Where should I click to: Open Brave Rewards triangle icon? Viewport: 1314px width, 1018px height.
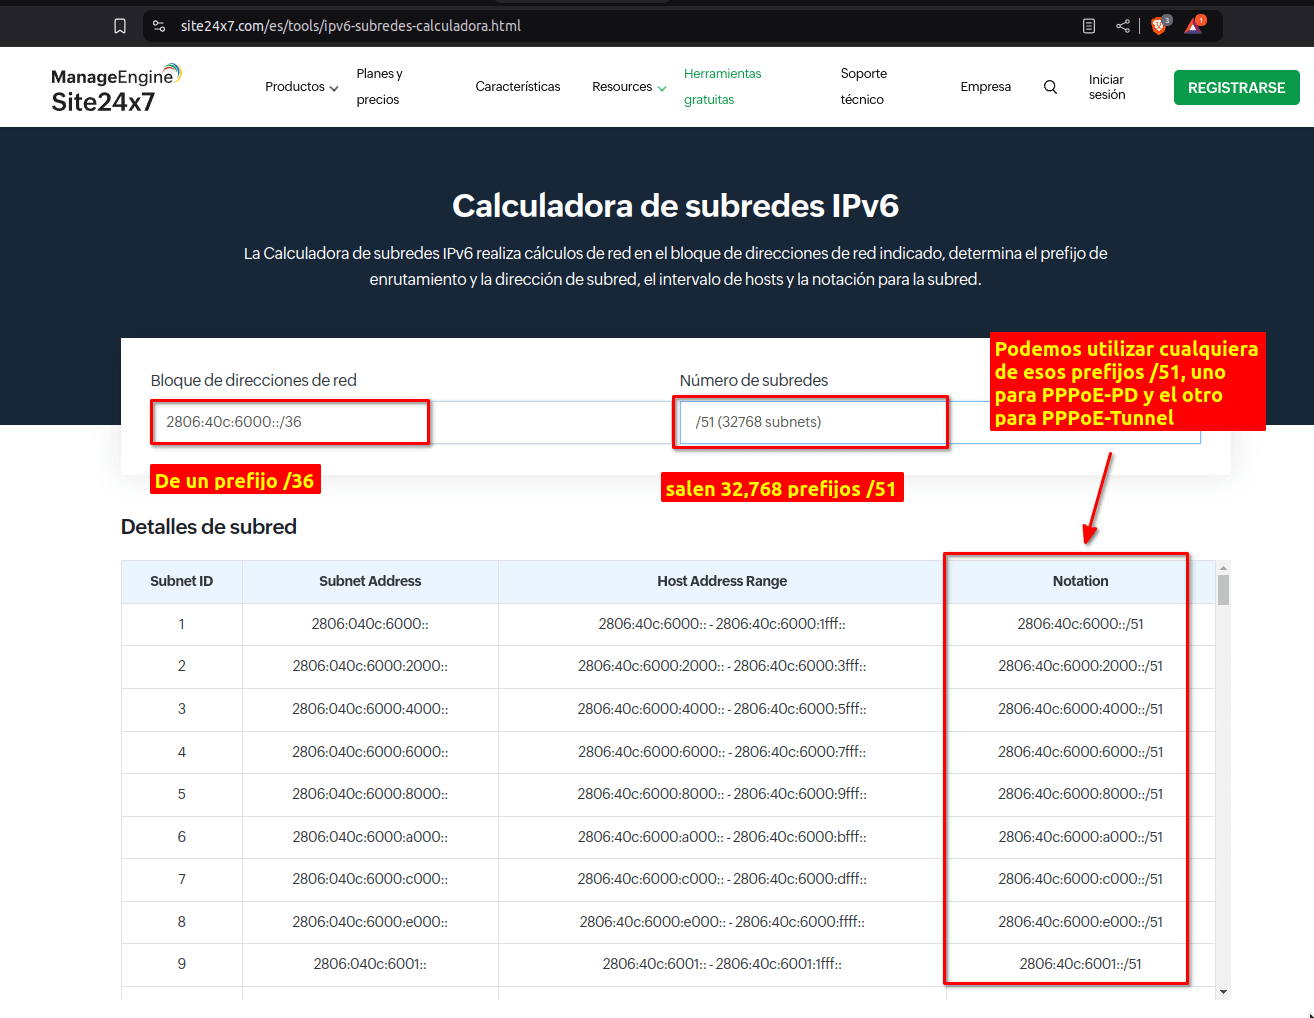coord(1193,26)
